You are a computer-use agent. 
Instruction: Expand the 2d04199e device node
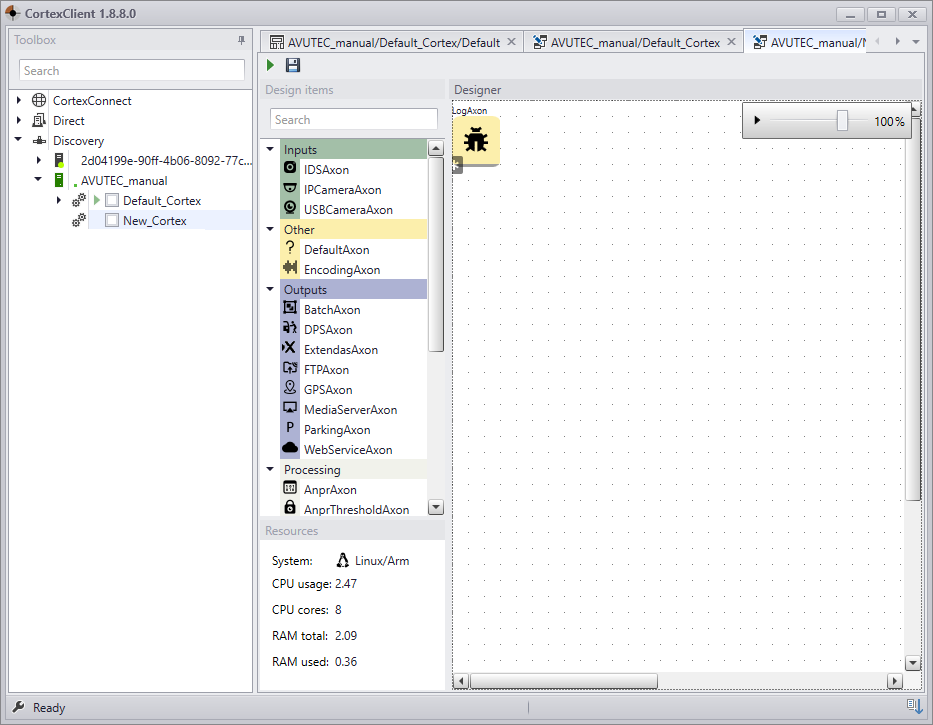(x=39, y=160)
